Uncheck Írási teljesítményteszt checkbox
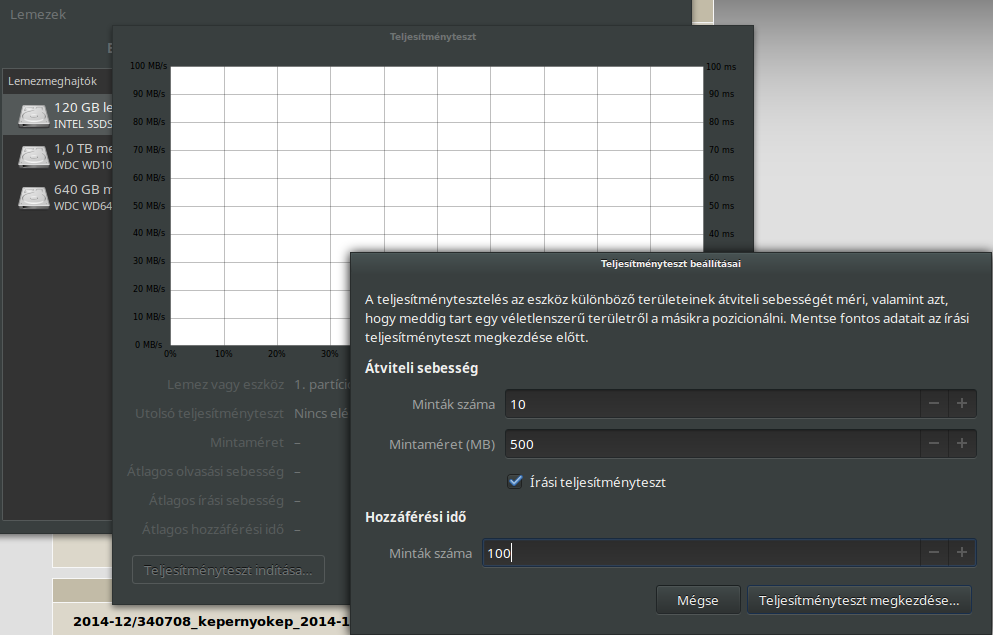Viewport: 993px width, 635px height. [x=515, y=482]
